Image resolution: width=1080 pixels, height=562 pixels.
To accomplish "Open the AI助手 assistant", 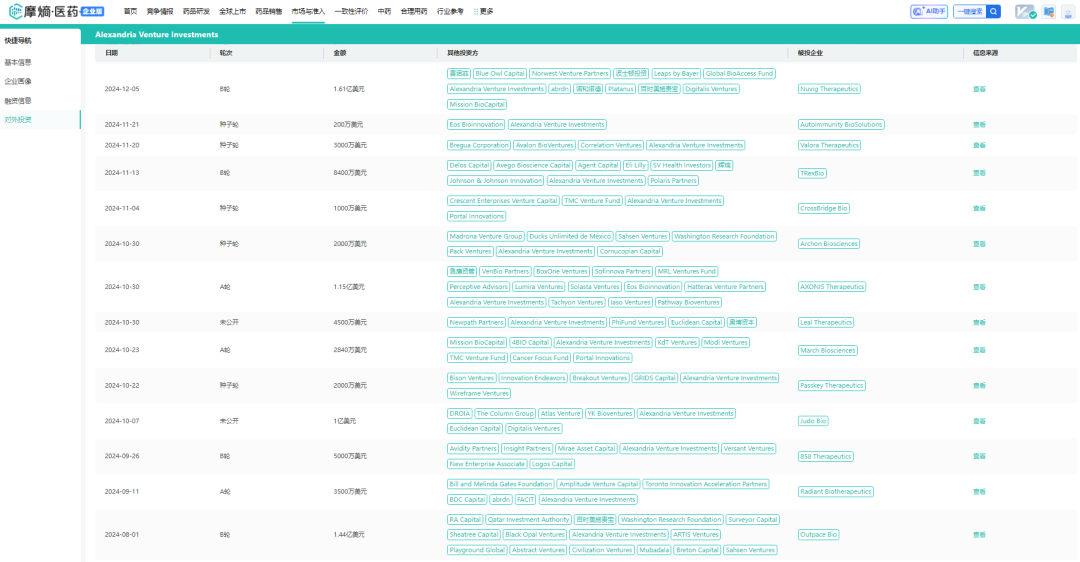I will coord(928,12).
